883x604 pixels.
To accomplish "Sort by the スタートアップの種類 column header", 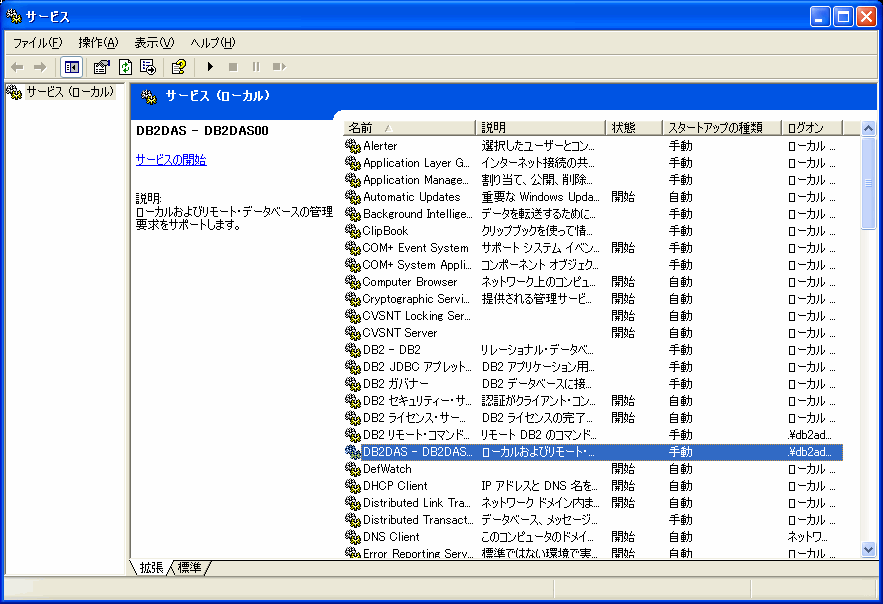I will pos(722,128).
